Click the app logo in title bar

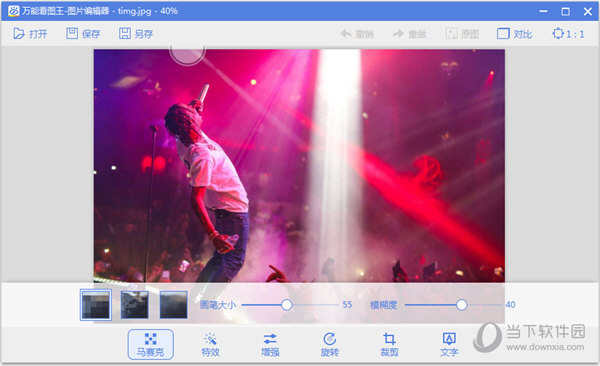[13, 11]
